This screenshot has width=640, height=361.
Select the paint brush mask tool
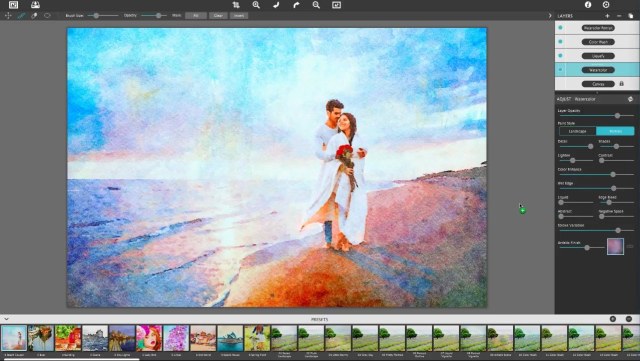tap(21, 16)
